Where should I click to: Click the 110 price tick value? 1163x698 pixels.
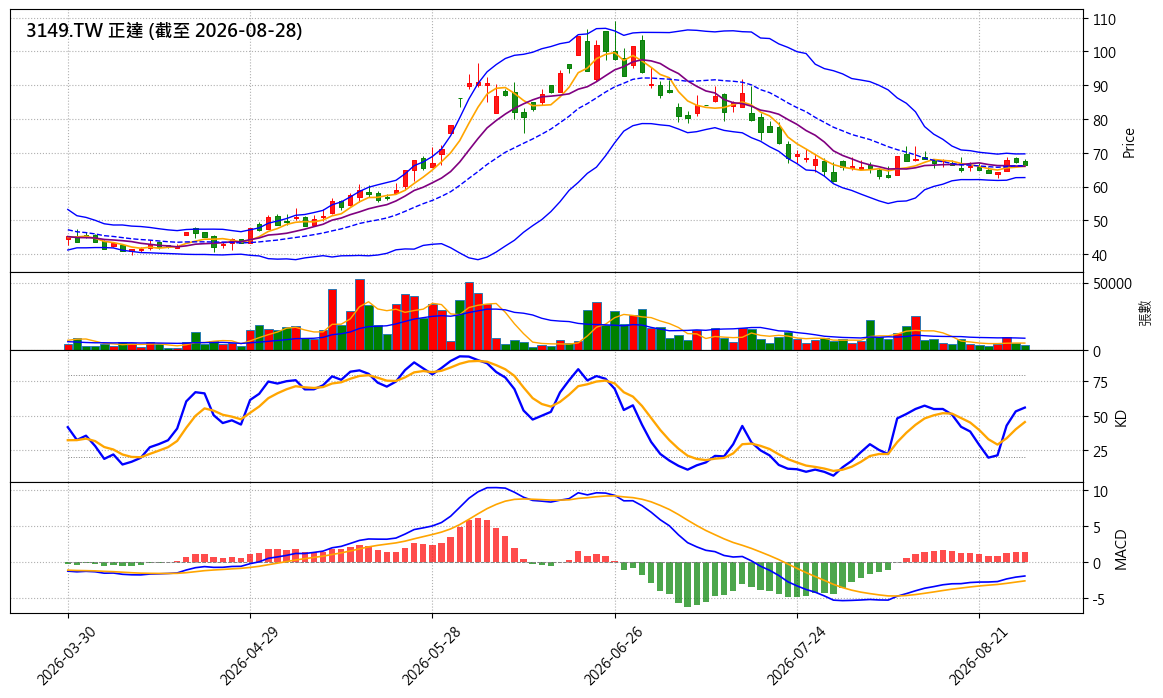[x=1104, y=20]
